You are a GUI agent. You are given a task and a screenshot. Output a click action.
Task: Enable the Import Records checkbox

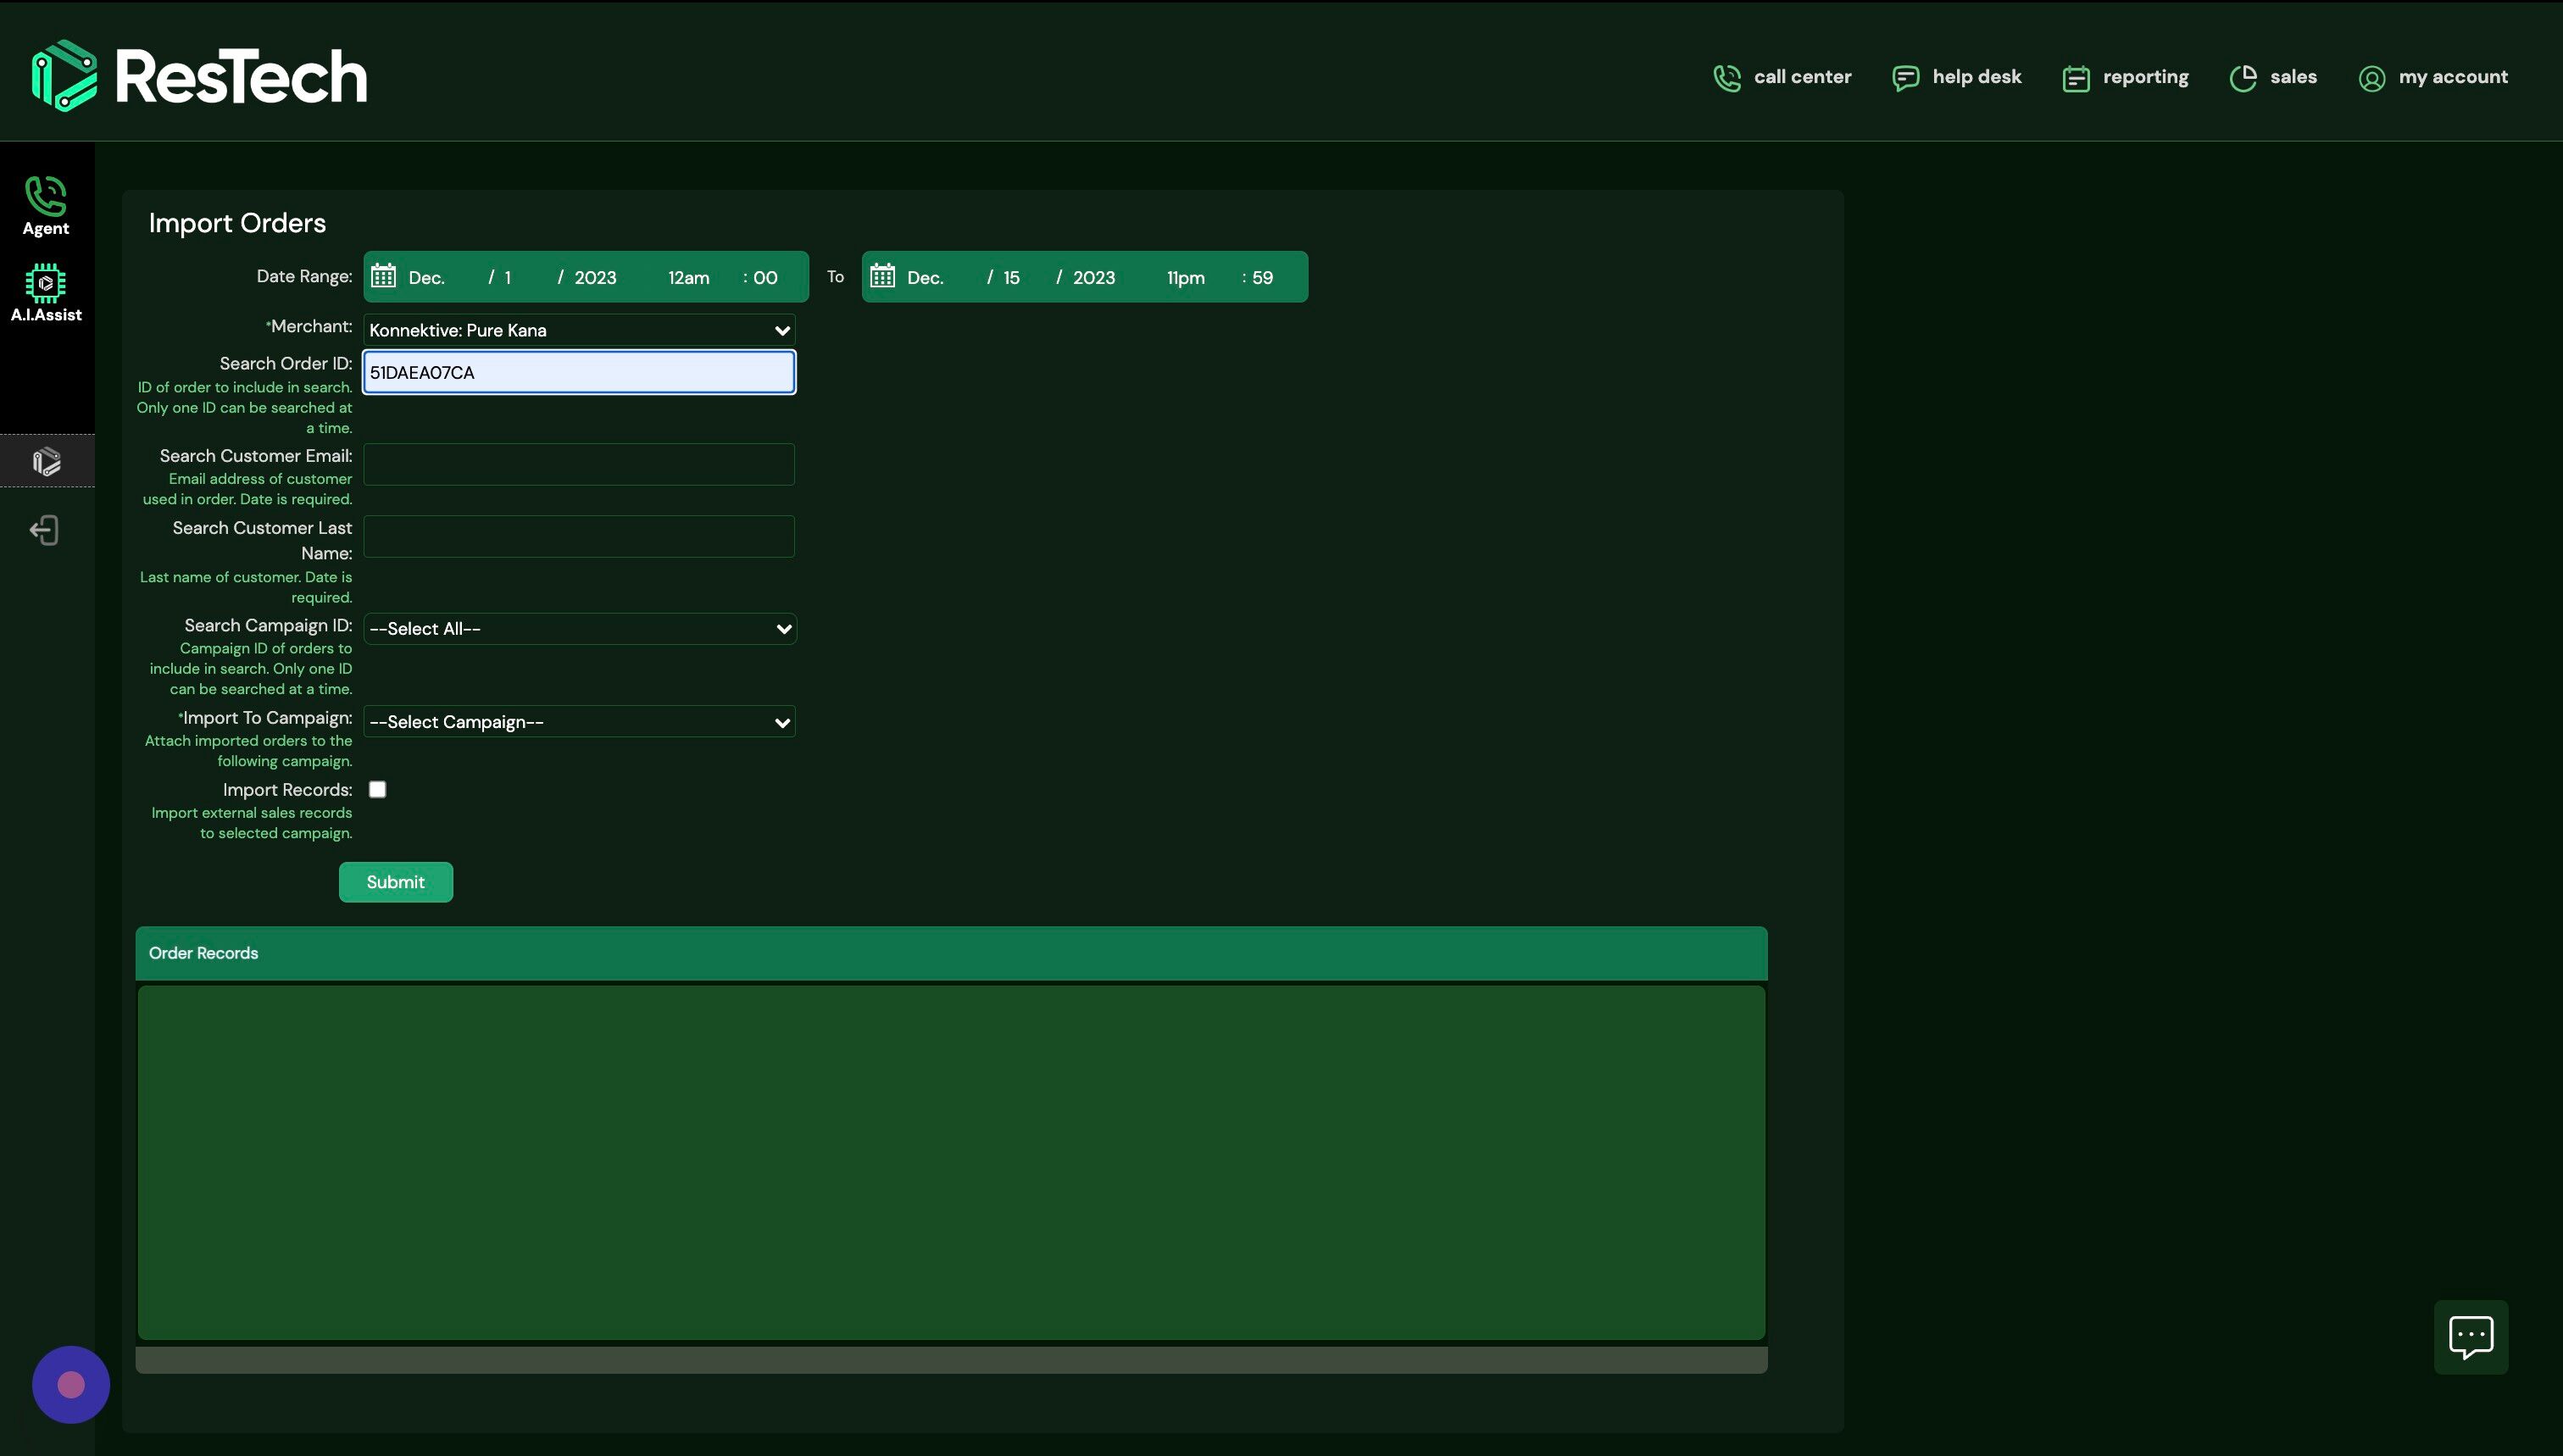coord(377,789)
